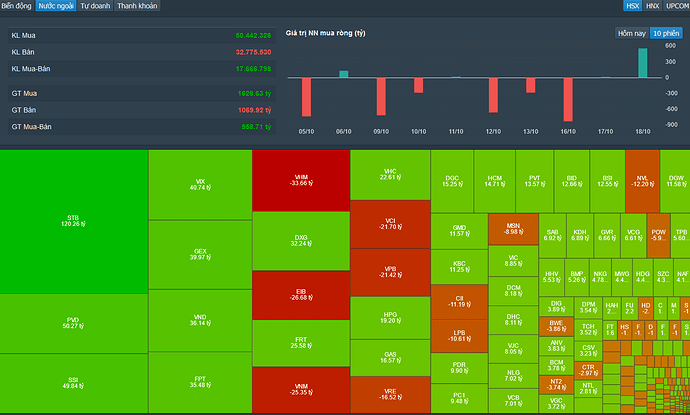The height and width of the screenshot is (415, 690).
Task: Select the PDR 9.90 tỷ tile
Action: [x=459, y=368]
